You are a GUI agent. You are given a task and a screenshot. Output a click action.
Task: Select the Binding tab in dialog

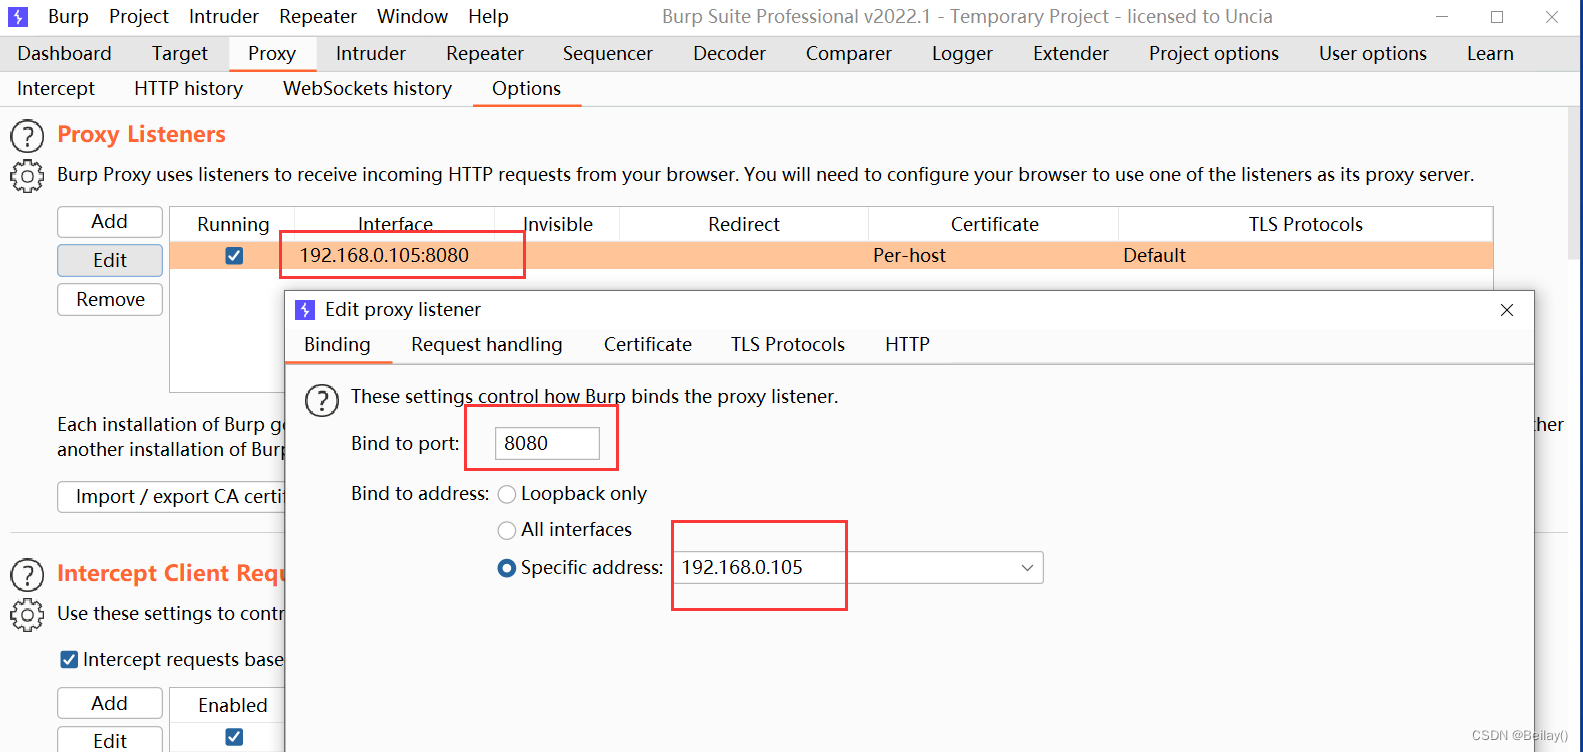coord(337,345)
